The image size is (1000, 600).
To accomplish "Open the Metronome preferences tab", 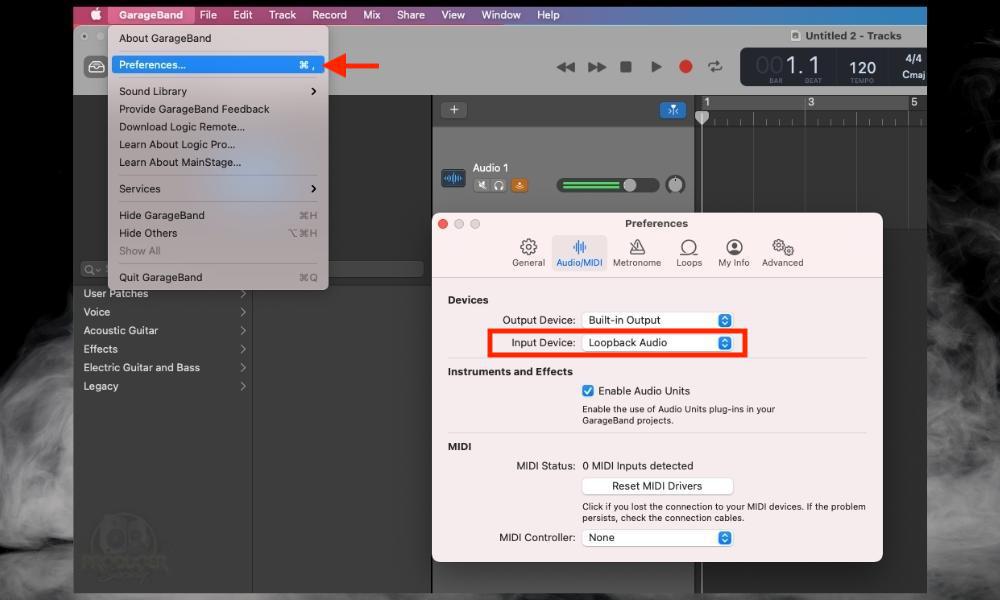I will (636, 253).
